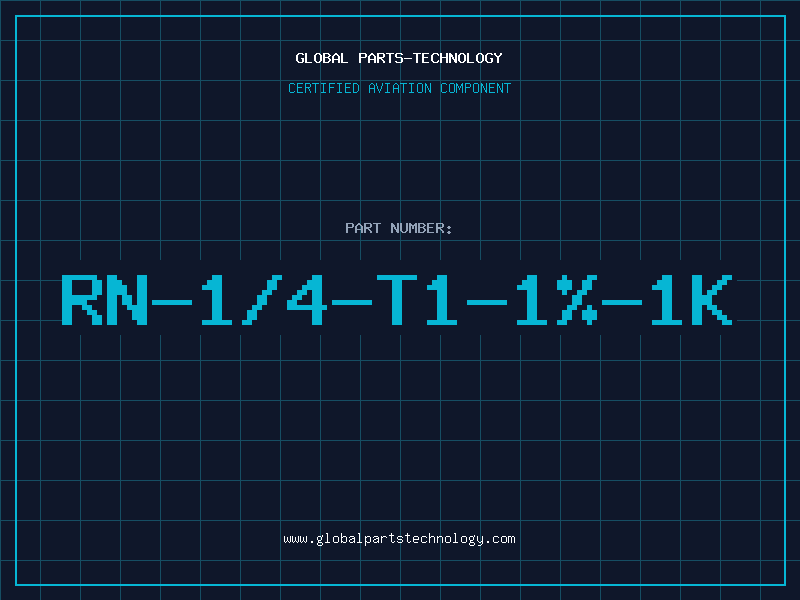Image resolution: width=800 pixels, height=600 pixels.
Task: Click the PART NUMBER: label
Action: pyautogui.click(x=398, y=228)
